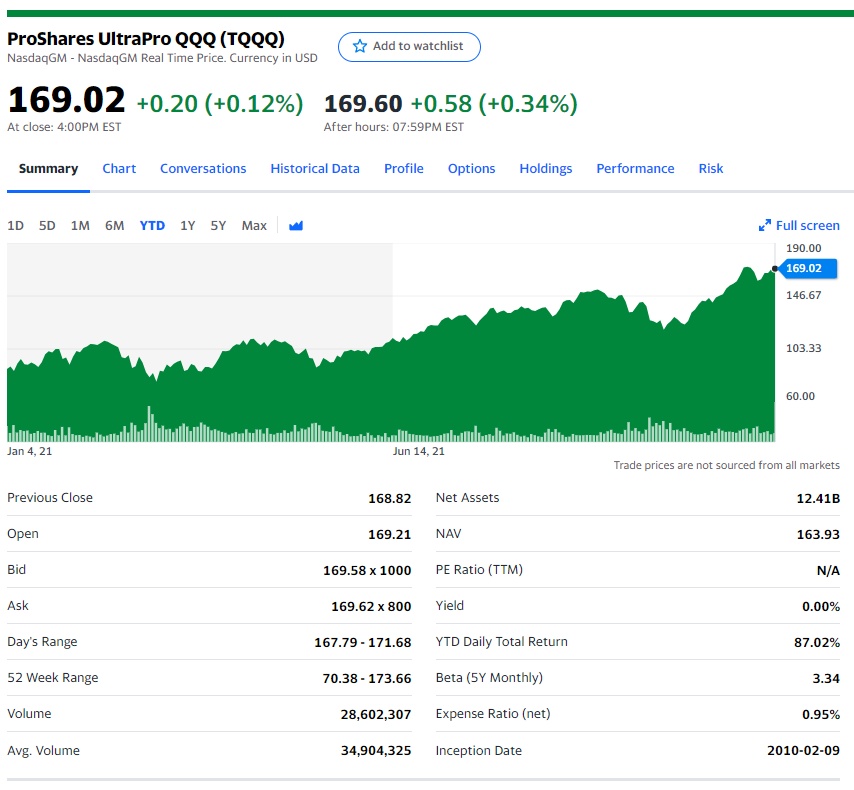Select the 1Y chart range
This screenshot has height=790, width=854.
(187, 226)
